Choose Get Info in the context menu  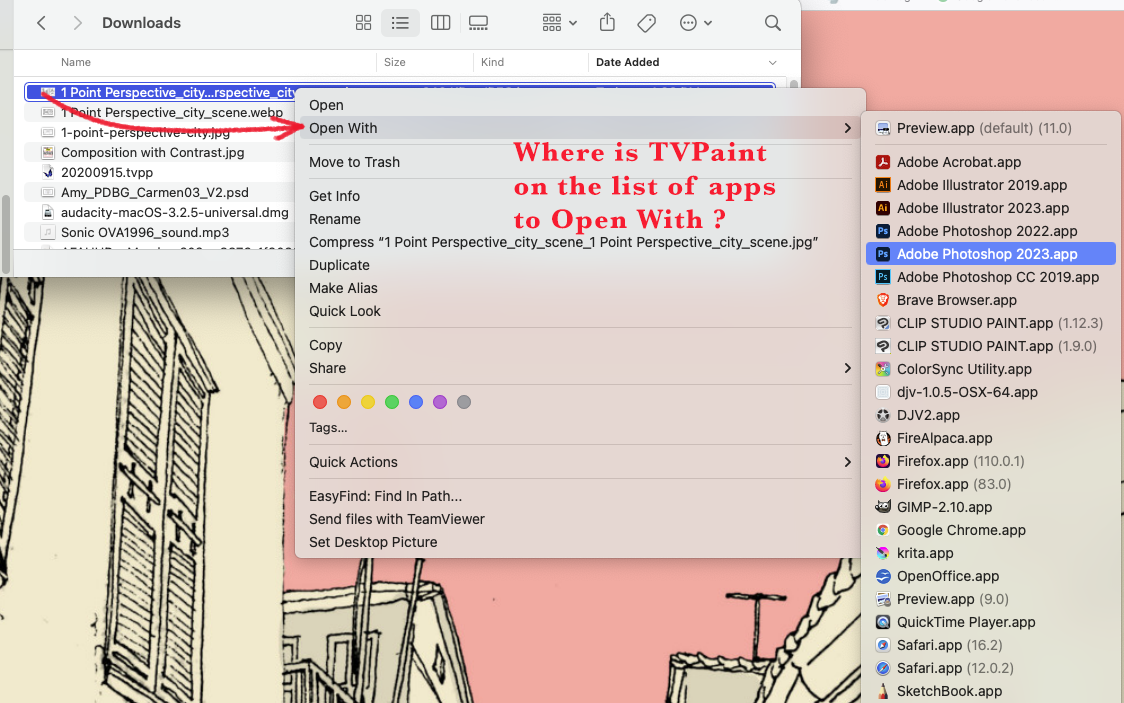click(334, 196)
